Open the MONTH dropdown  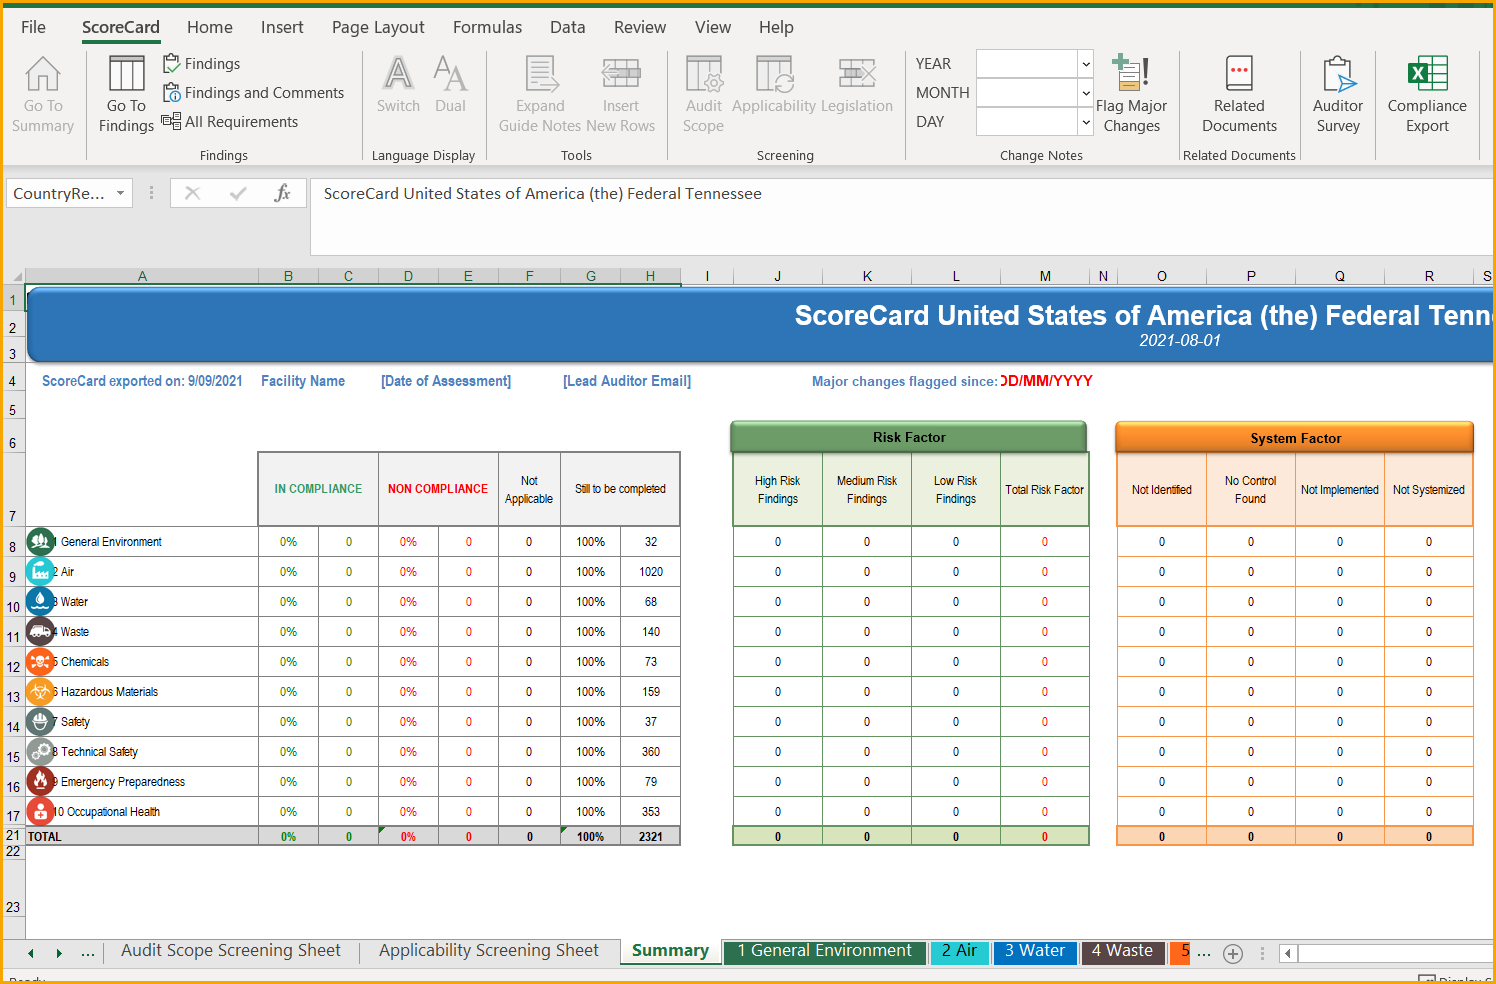pyautogui.click(x=1086, y=93)
